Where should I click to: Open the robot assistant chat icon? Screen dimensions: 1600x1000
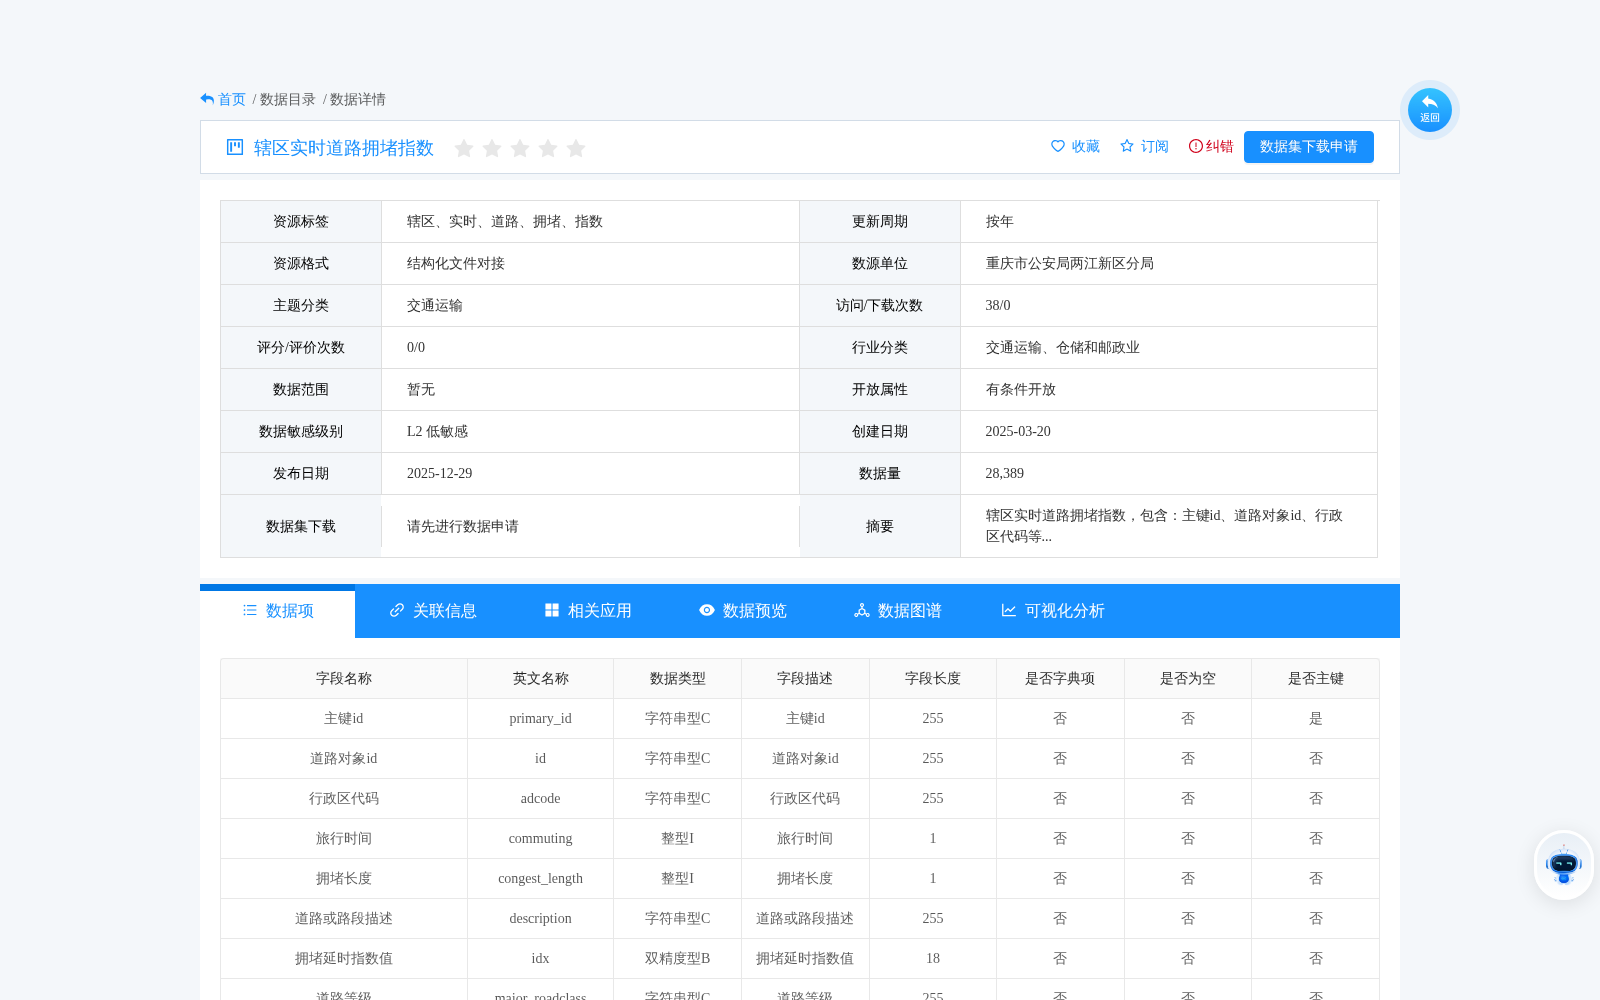[x=1564, y=865]
